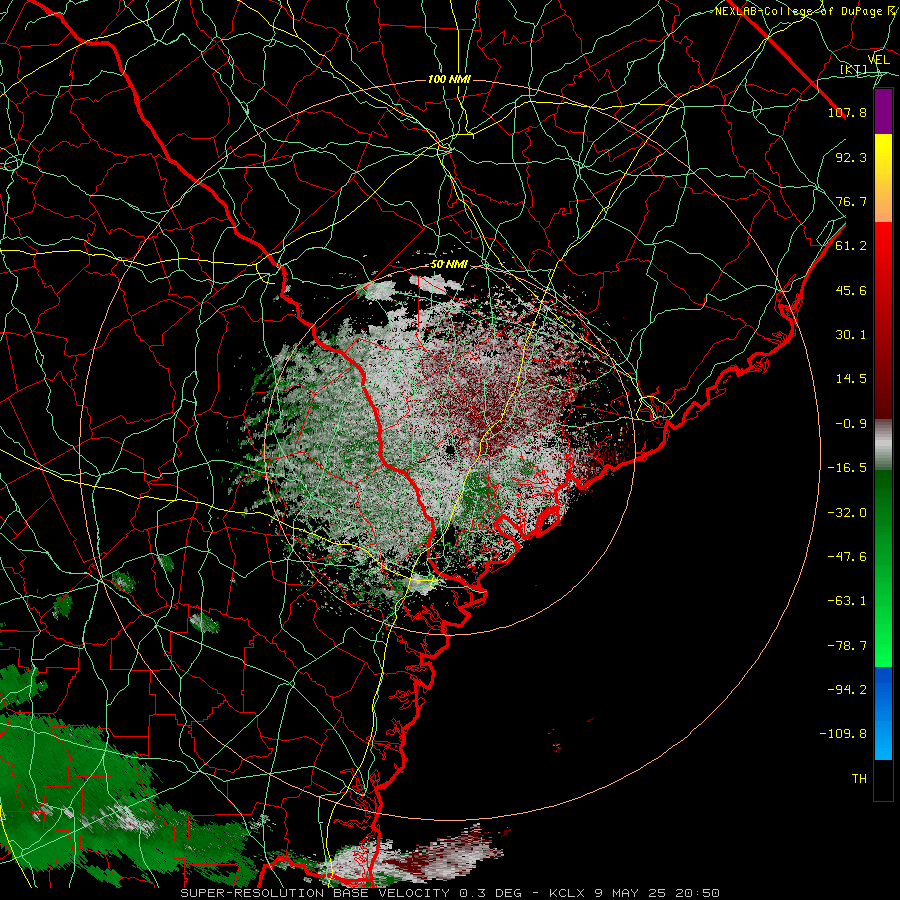Click the 100 NMI range ring label
This screenshot has width=900, height=900.
click(x=449, y=79)
